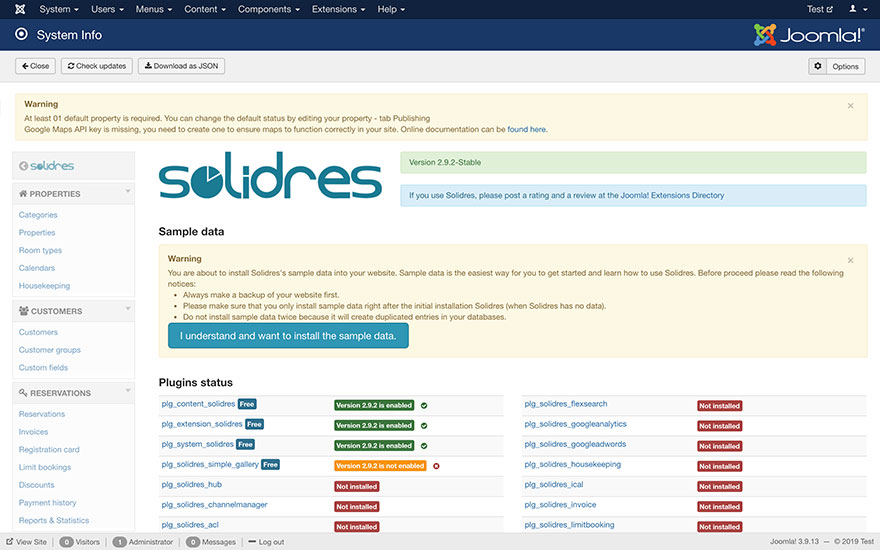Image resolution: width=880 pixels, height=550 pixels.
Task: Click the Options gear icon button
Action: pos(836,66)
